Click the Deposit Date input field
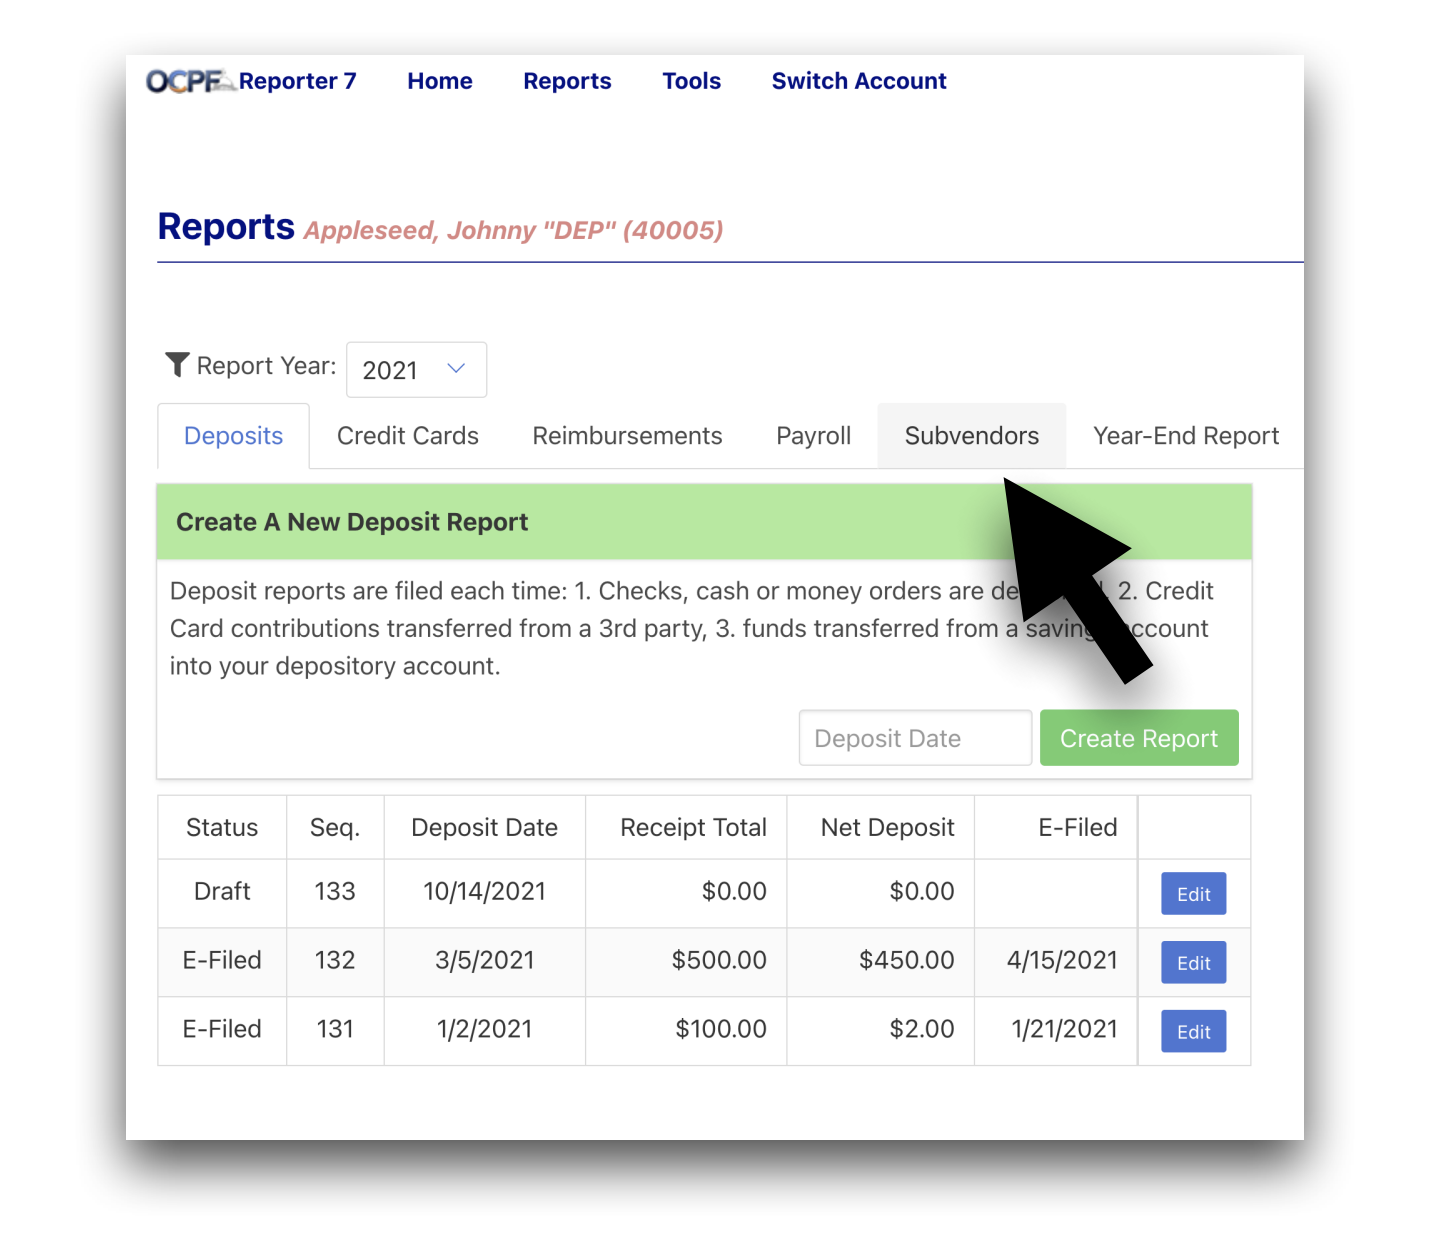Image resolution: width=1438 pixels, height=1260 pixels. pos(914,737)
